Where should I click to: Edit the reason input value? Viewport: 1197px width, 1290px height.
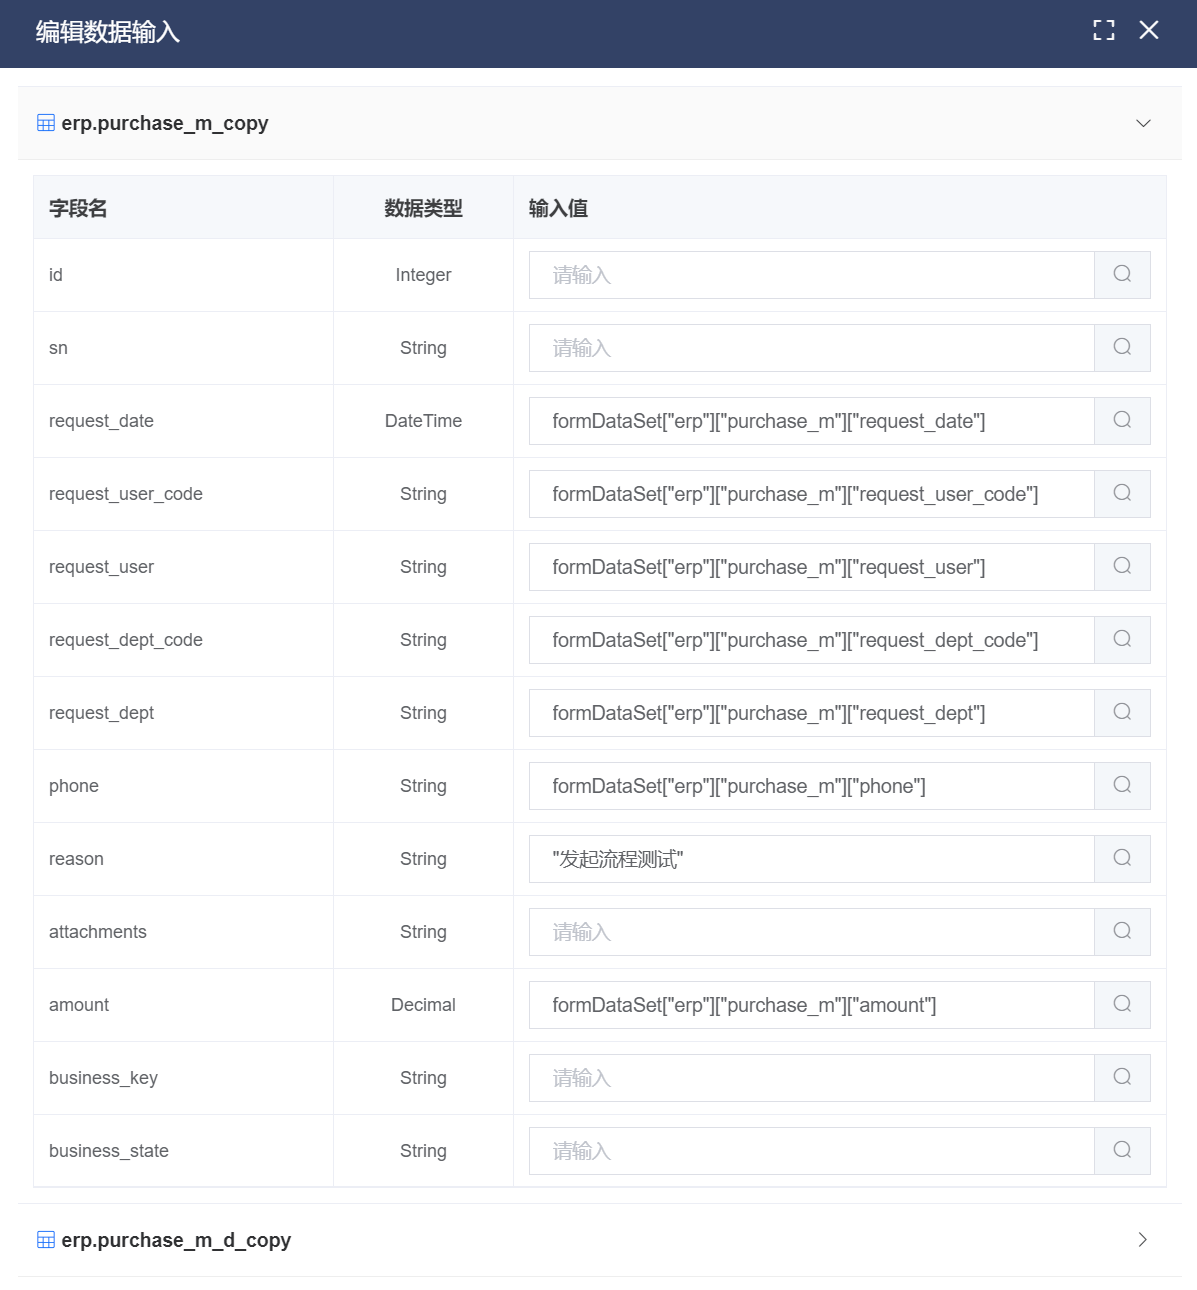811,859
